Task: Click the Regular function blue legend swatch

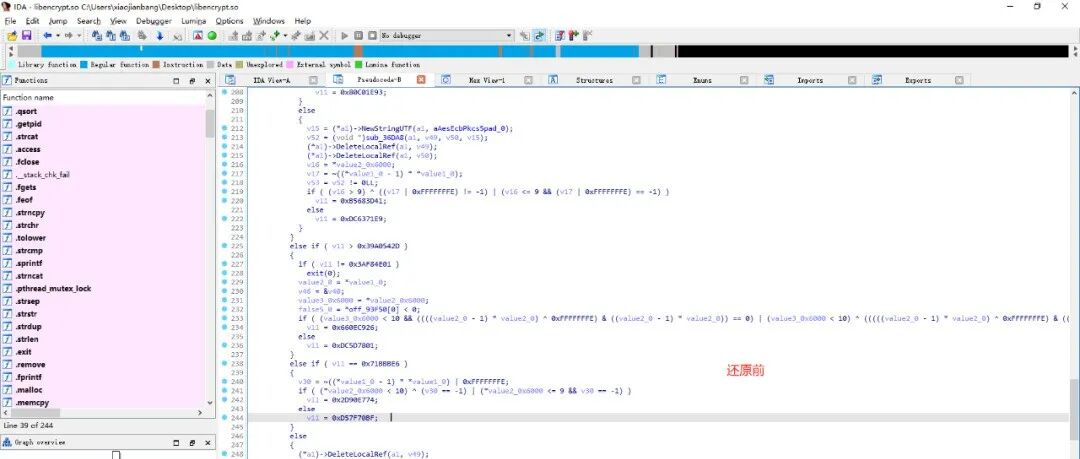Action: [x=84, y=65]
